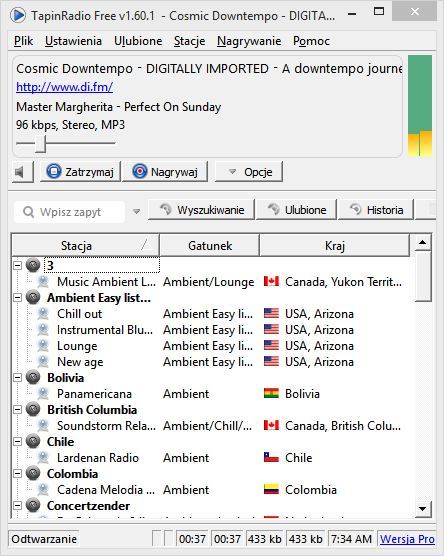Click station icon next to 'Panamericana'
The image size is (444, 556).
coord(43,394)
